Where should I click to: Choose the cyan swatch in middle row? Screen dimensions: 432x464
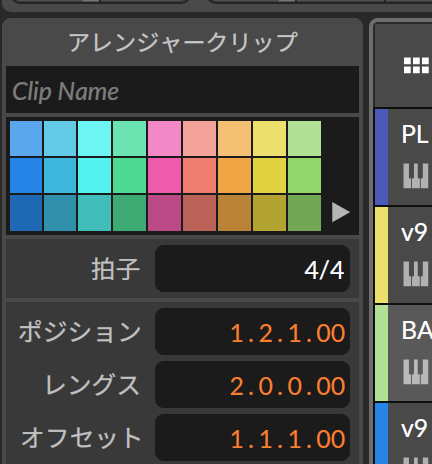pyautogui.click(x=94, y=175)
